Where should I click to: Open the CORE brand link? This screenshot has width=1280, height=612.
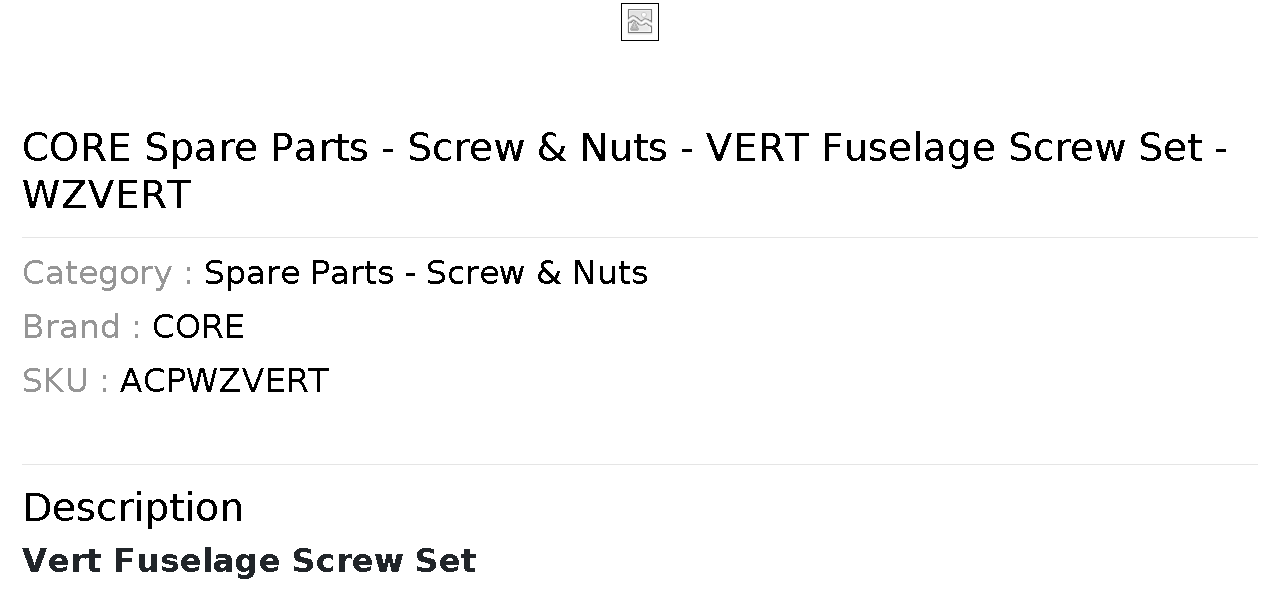(x=198, y=327)
